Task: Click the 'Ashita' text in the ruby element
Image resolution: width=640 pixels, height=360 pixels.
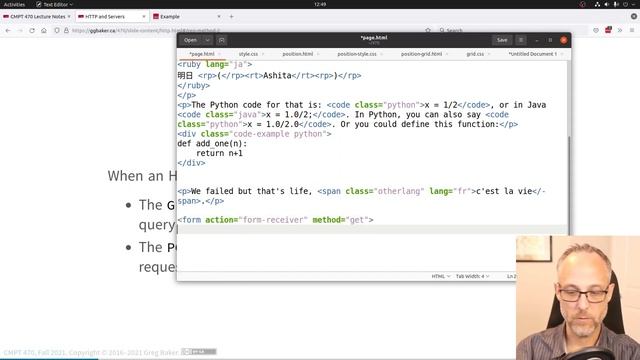Action: pyautogui.click(x=277, y=76)
